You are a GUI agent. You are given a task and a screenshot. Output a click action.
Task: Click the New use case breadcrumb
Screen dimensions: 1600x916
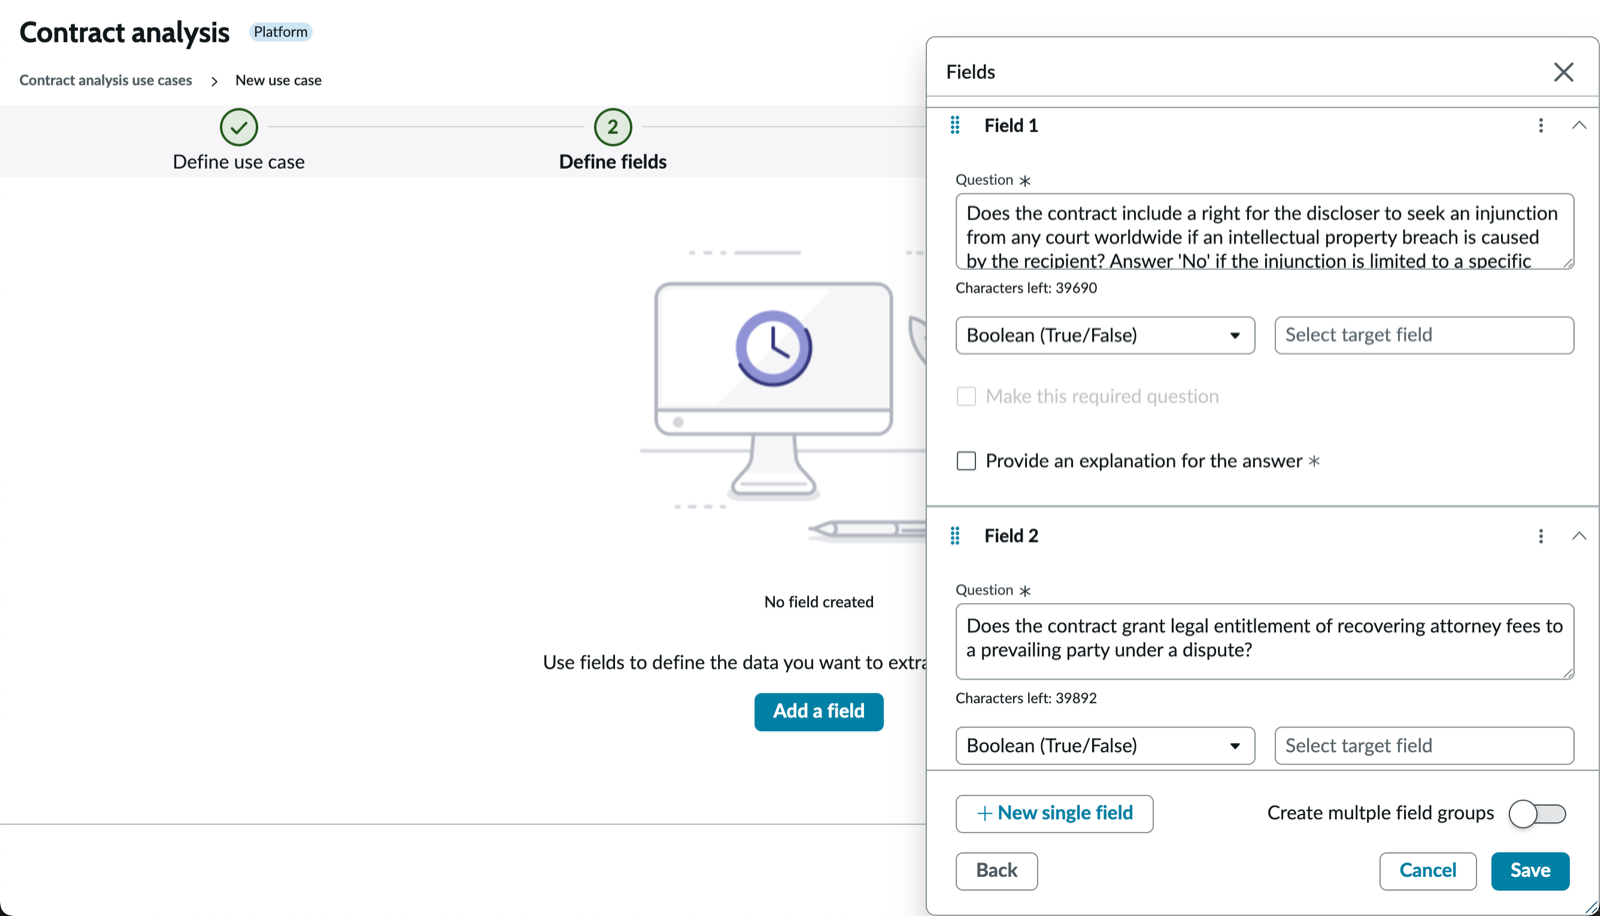[x=278, y=80]
